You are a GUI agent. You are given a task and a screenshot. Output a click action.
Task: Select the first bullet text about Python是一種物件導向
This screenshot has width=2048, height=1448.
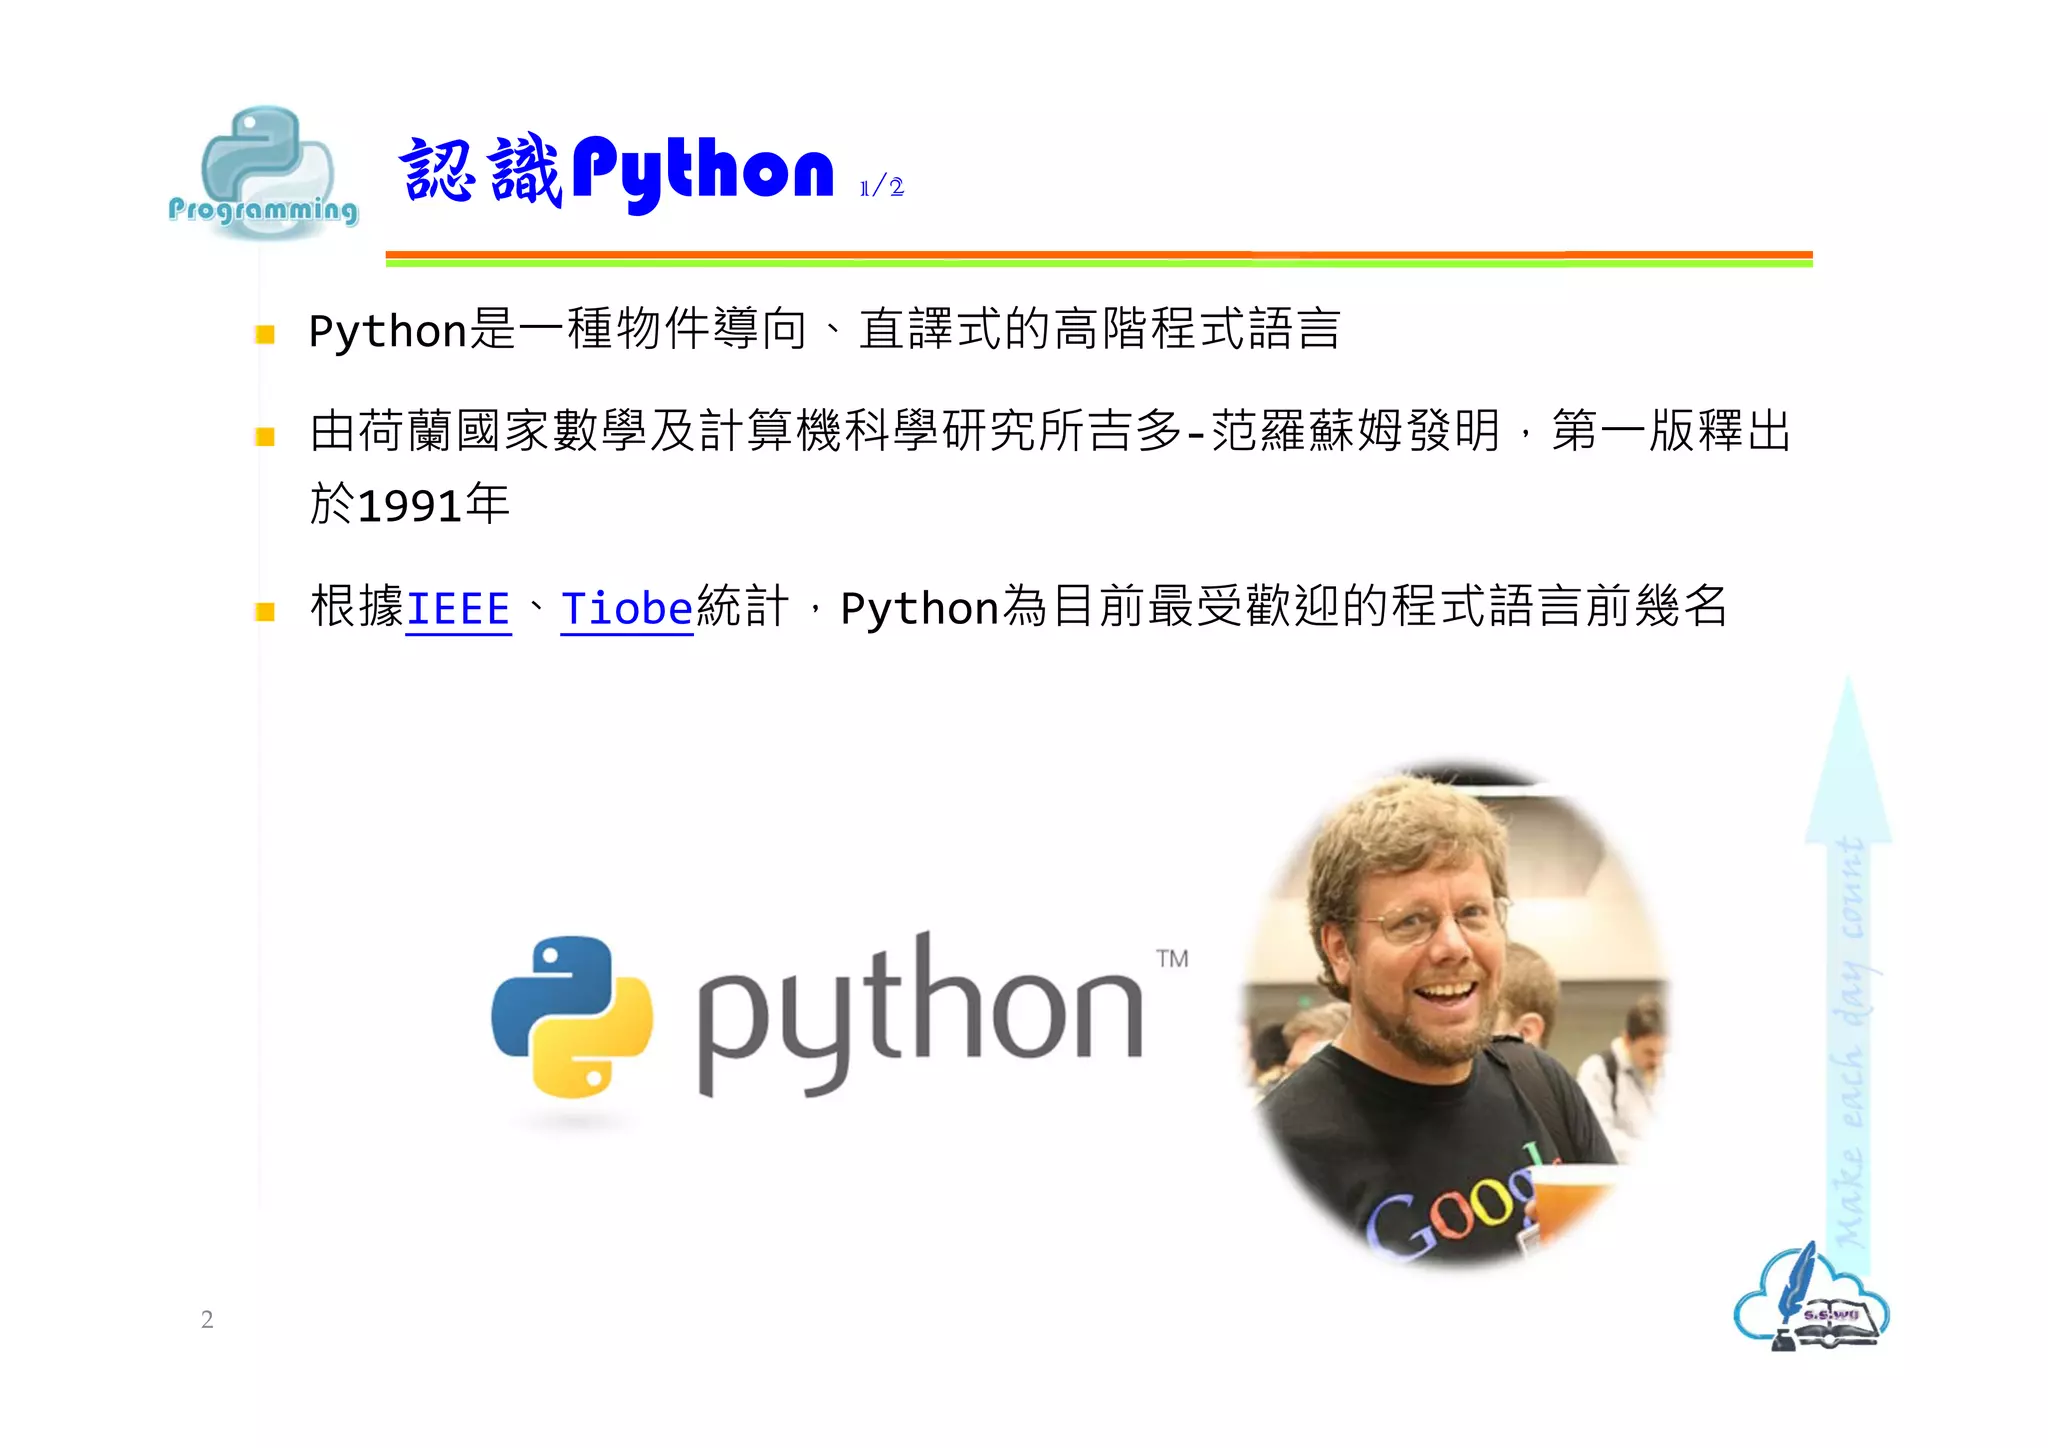[x=824, y=330]
